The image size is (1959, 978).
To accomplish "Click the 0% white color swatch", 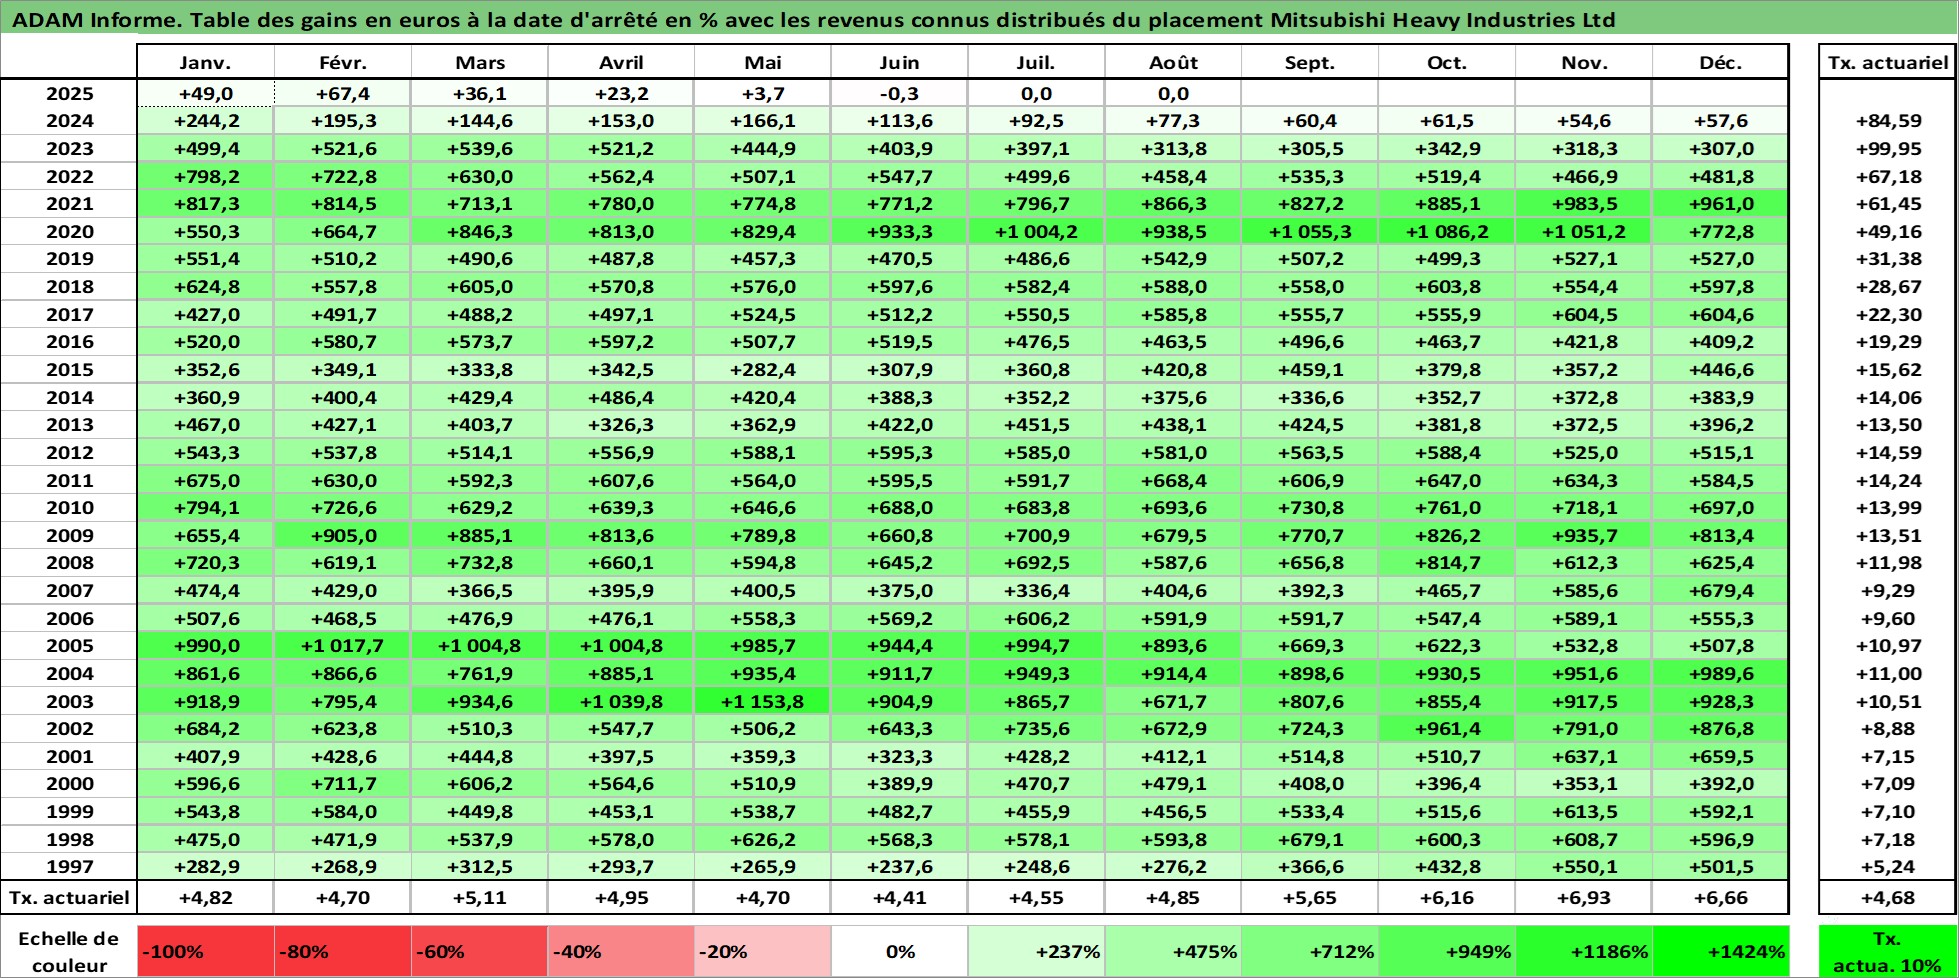I will [x=899, y=952].
